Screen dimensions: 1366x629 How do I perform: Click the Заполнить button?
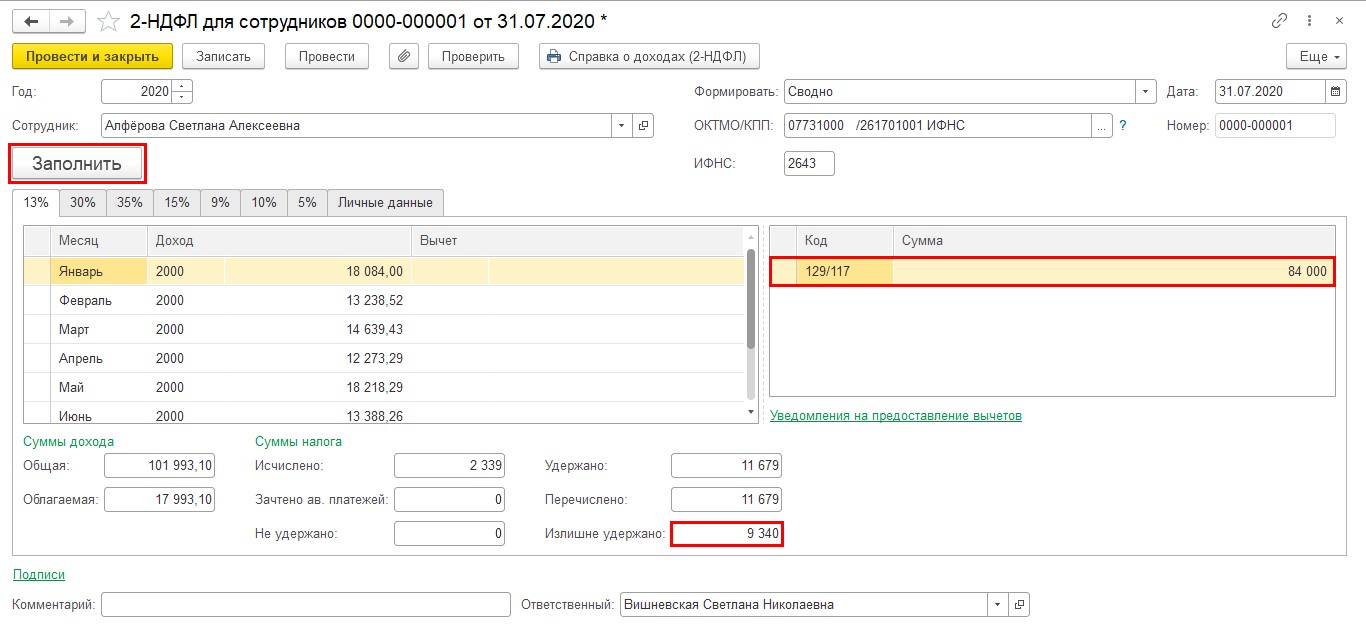pos(77,164)
